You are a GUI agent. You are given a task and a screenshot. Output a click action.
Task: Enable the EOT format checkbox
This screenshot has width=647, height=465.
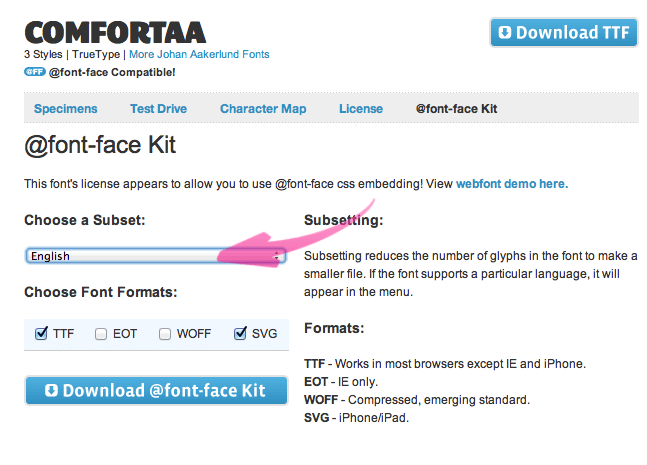tap(101, 333)
